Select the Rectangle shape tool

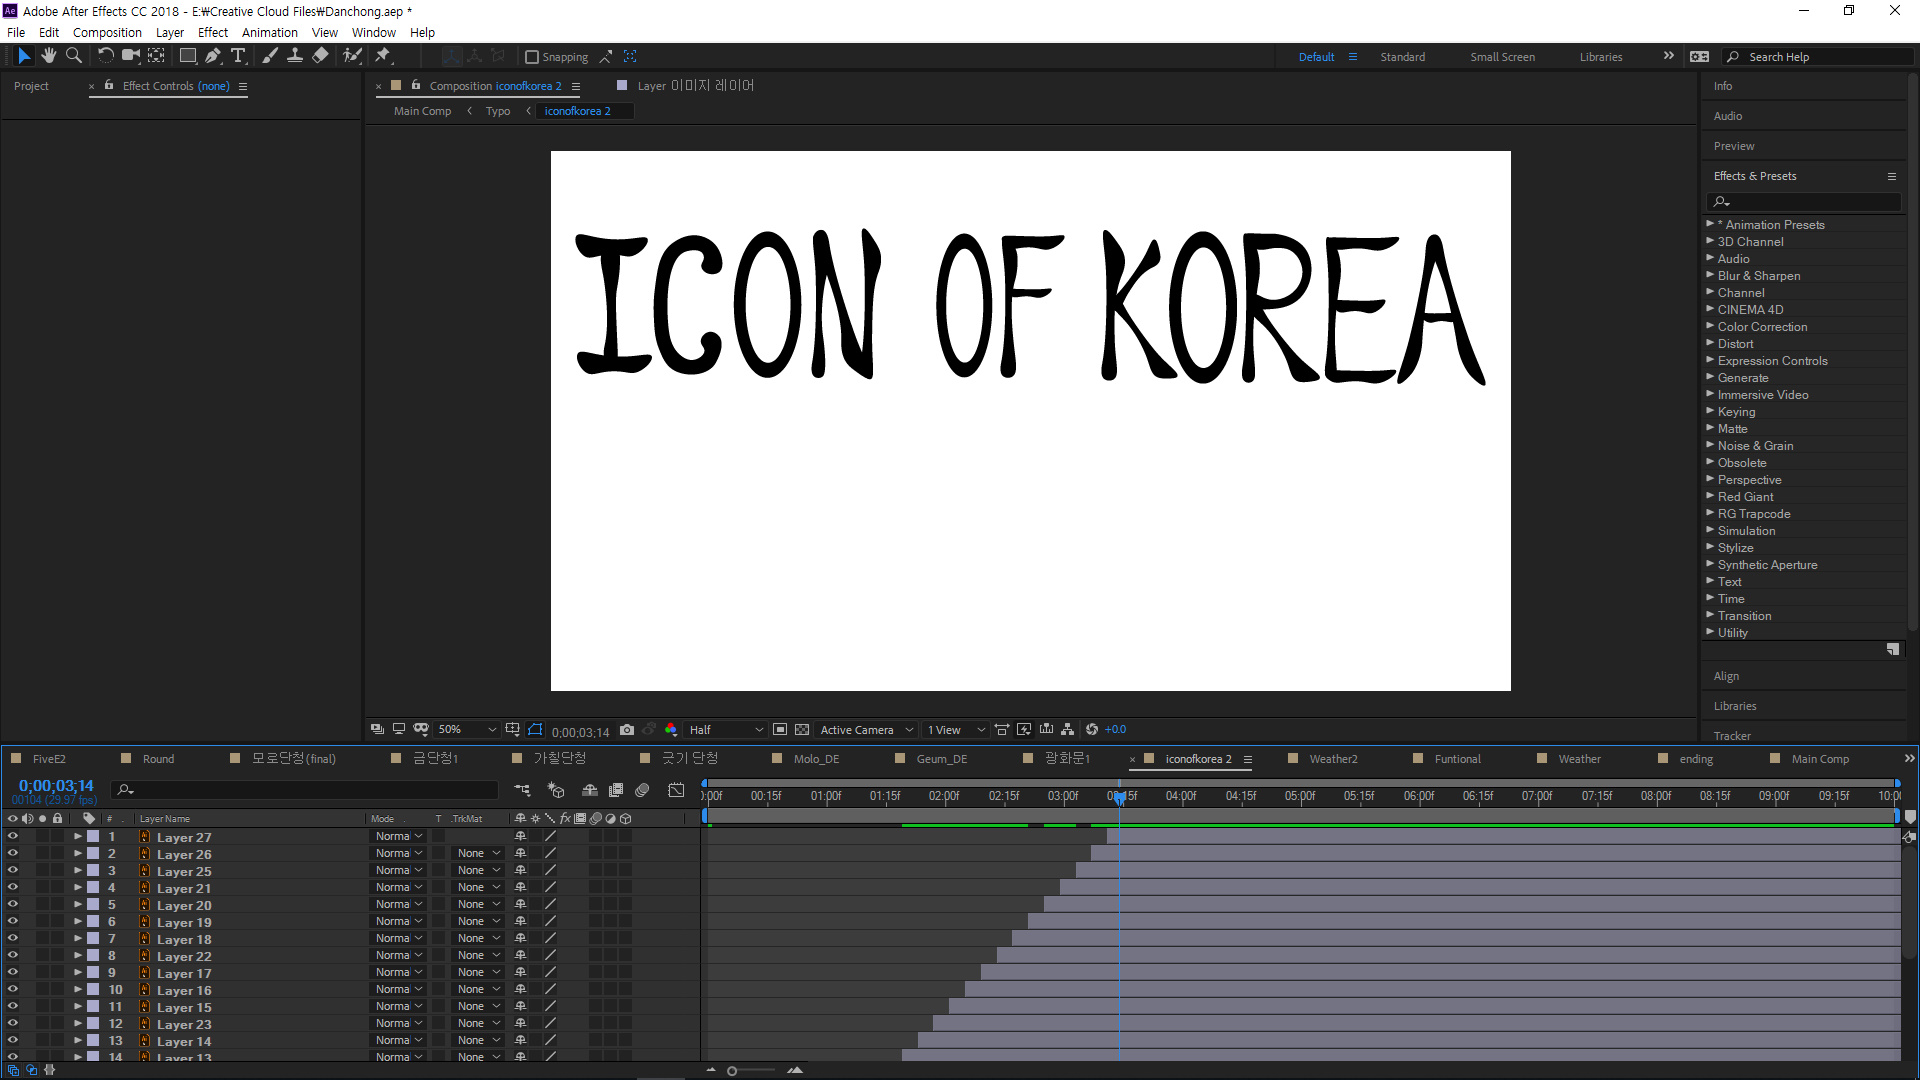[x=187, y=56]
